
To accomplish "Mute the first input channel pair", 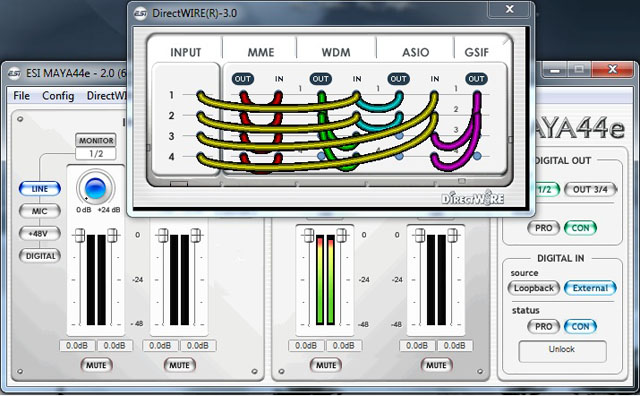I will (96, 365).
